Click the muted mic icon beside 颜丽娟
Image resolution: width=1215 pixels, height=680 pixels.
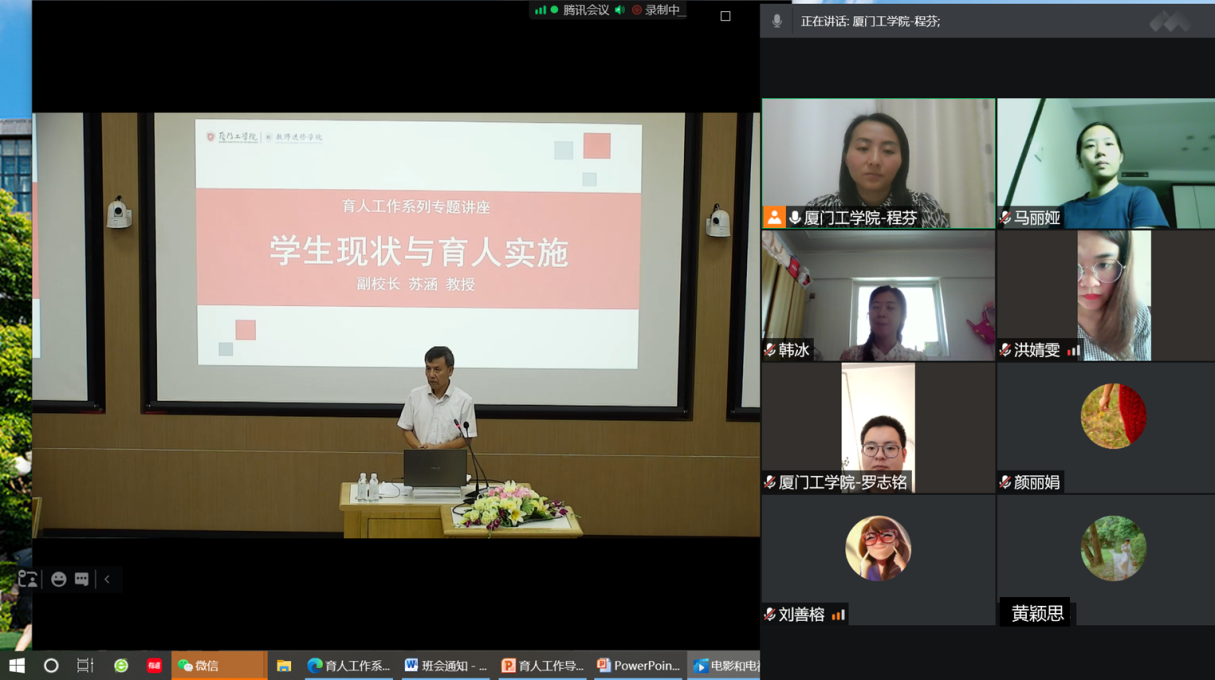[x=1005, y=482]
